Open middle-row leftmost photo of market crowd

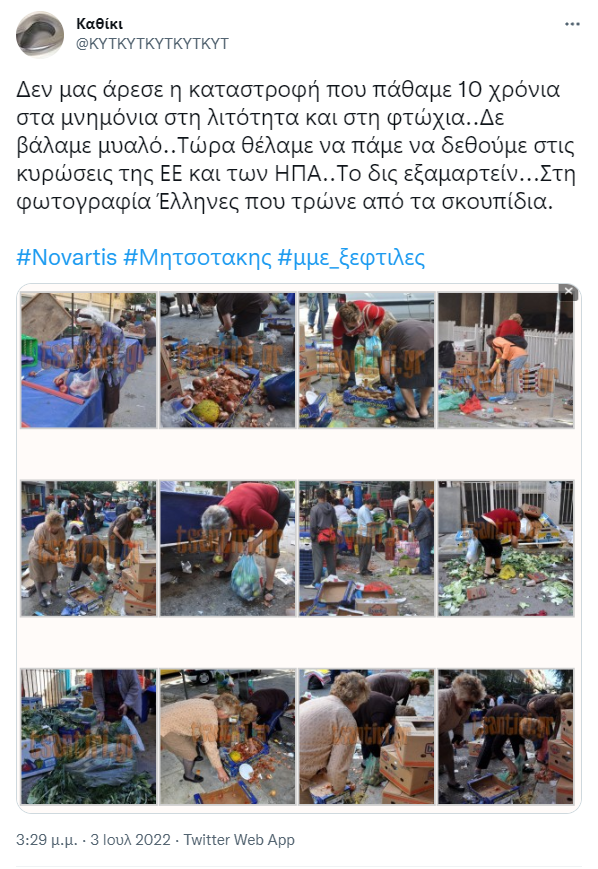click(x=89, y=548)
